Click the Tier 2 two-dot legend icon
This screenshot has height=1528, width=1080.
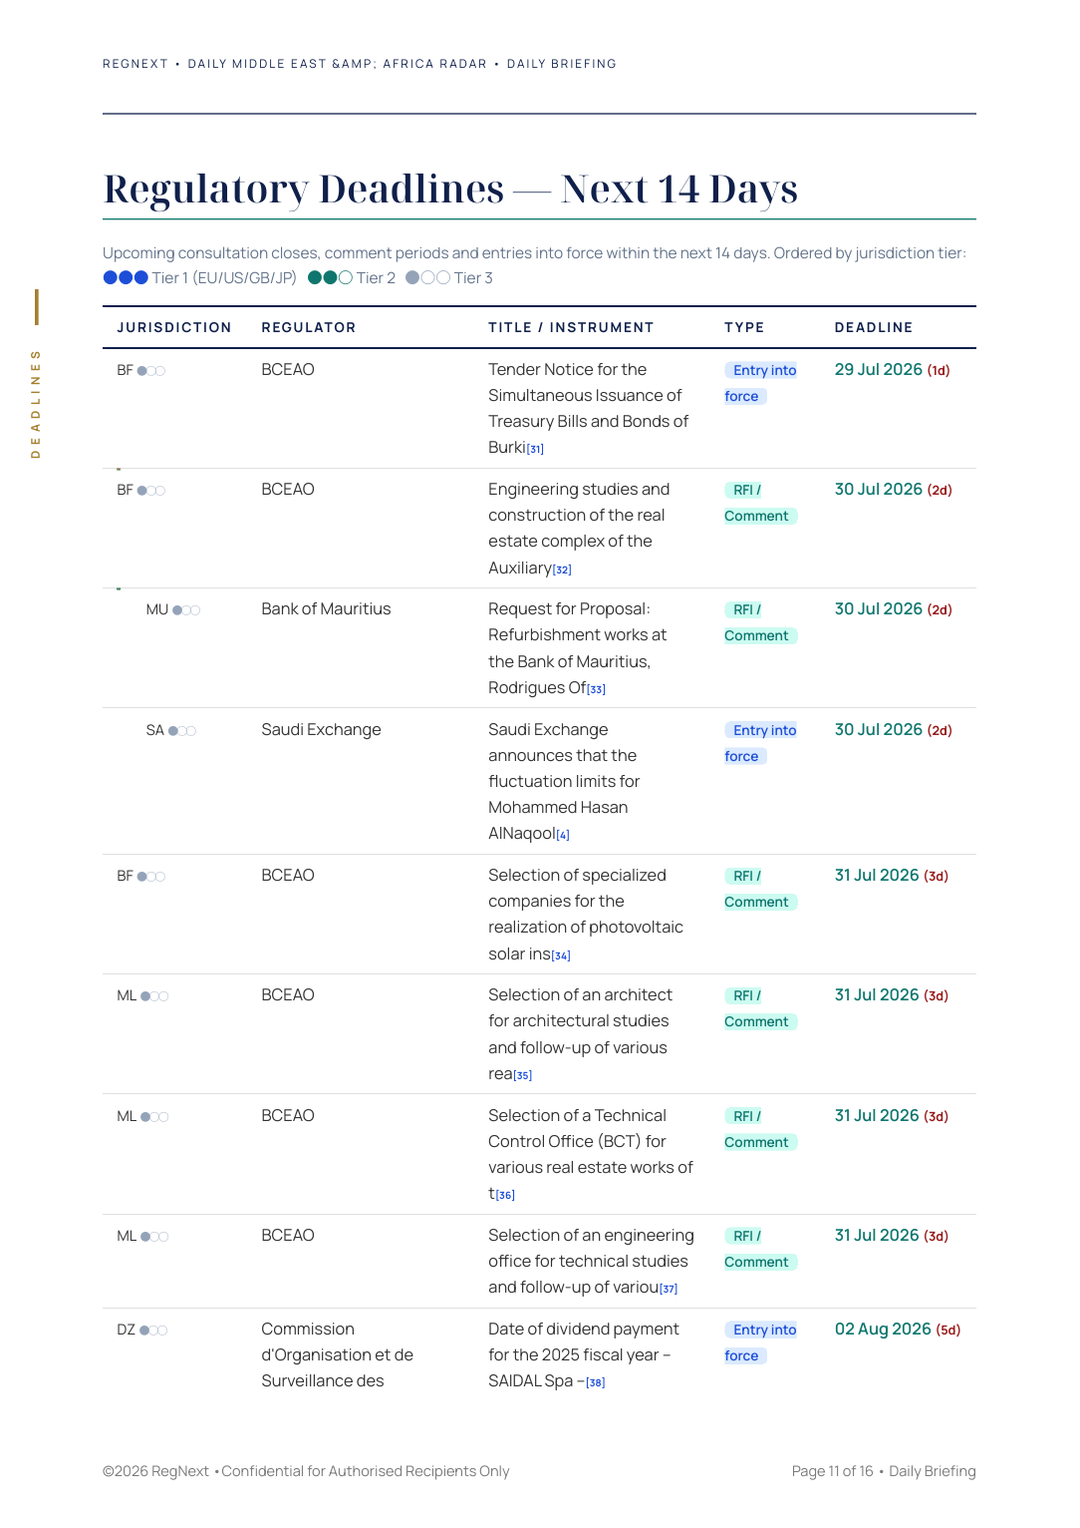pyautogui.click(x=330, y=278)
